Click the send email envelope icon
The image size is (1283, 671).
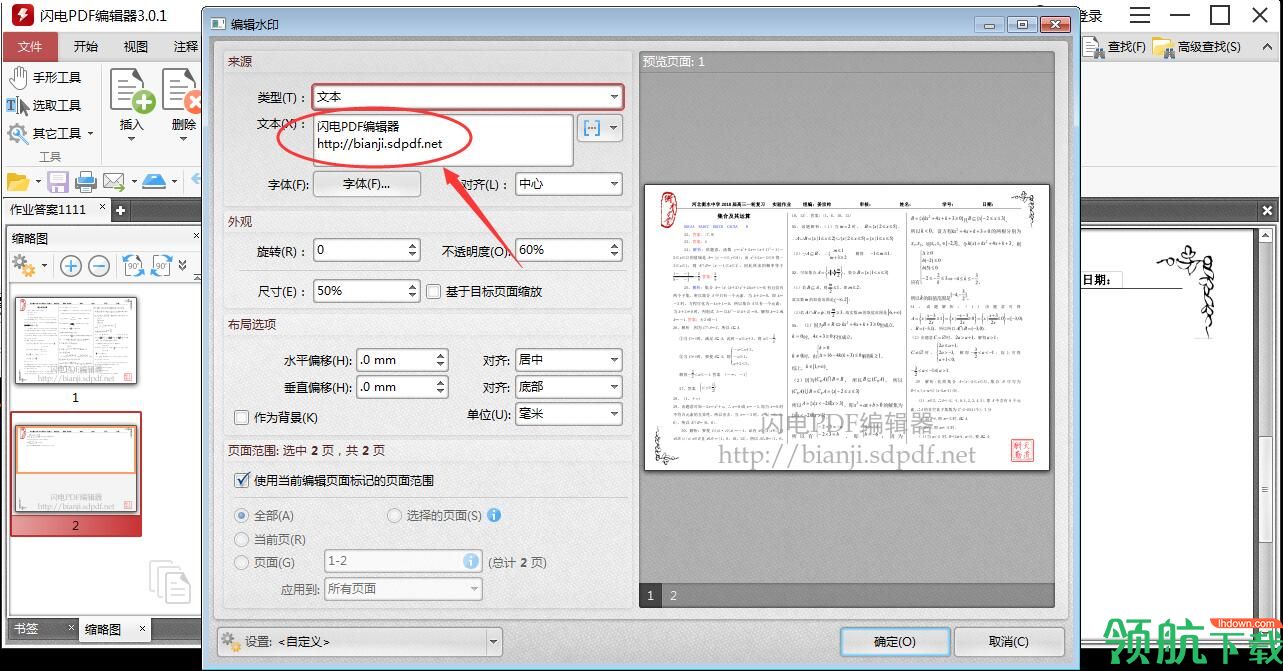click(x=113, y=182)
